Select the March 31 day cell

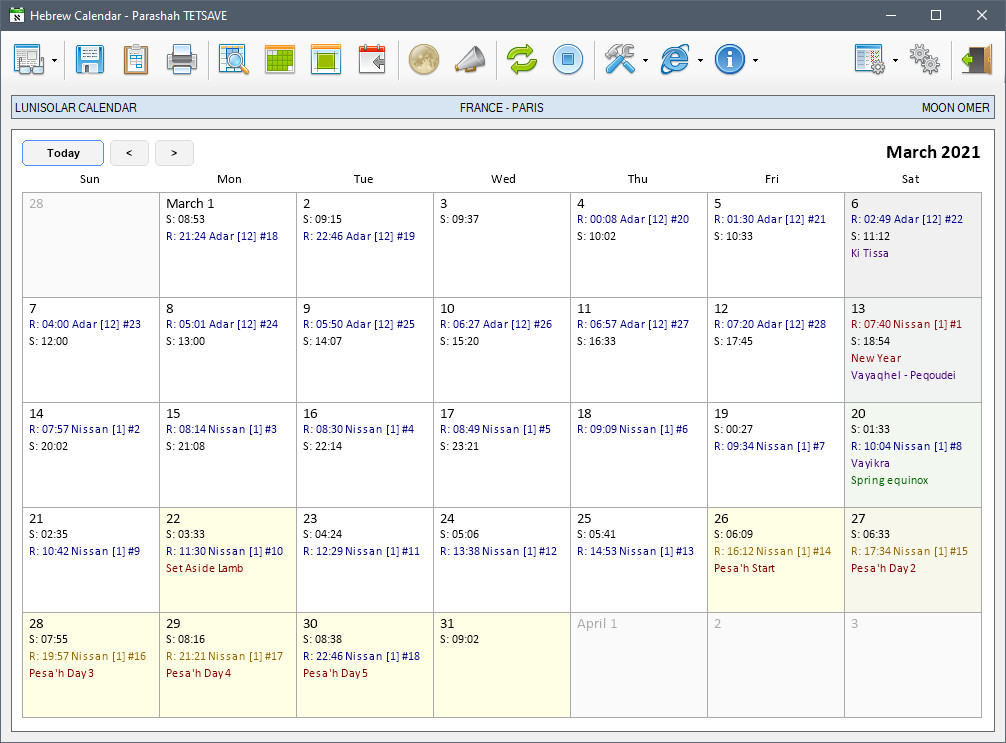[502, 665]
